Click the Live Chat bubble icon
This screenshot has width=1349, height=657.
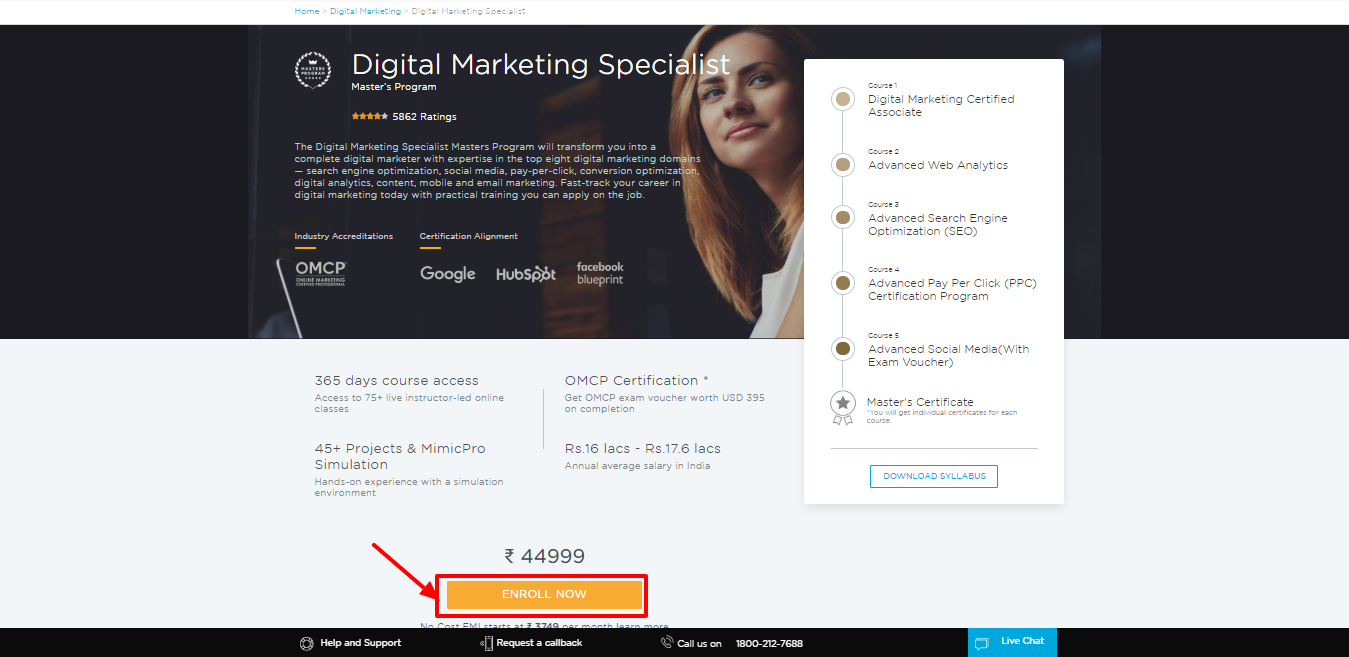point(982,643)
